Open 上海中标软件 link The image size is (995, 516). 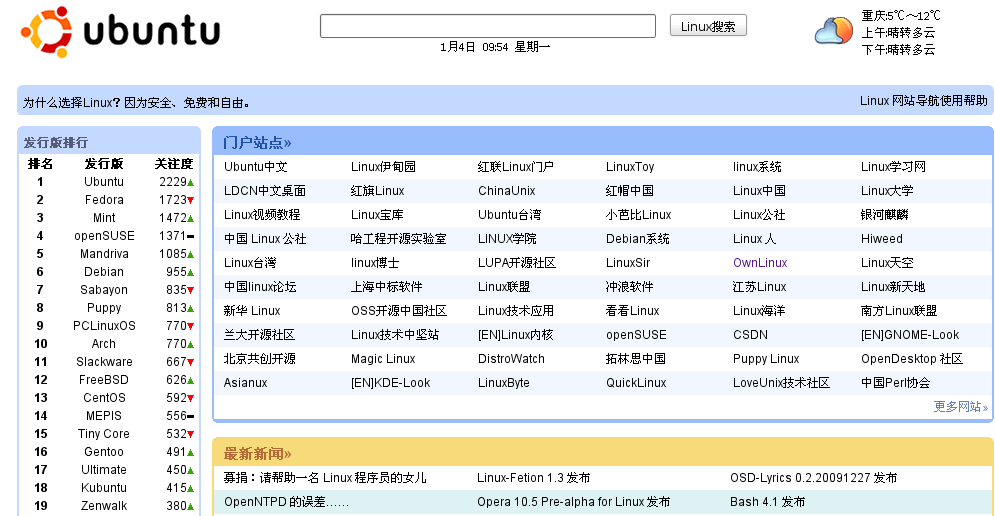click(386, 287)
